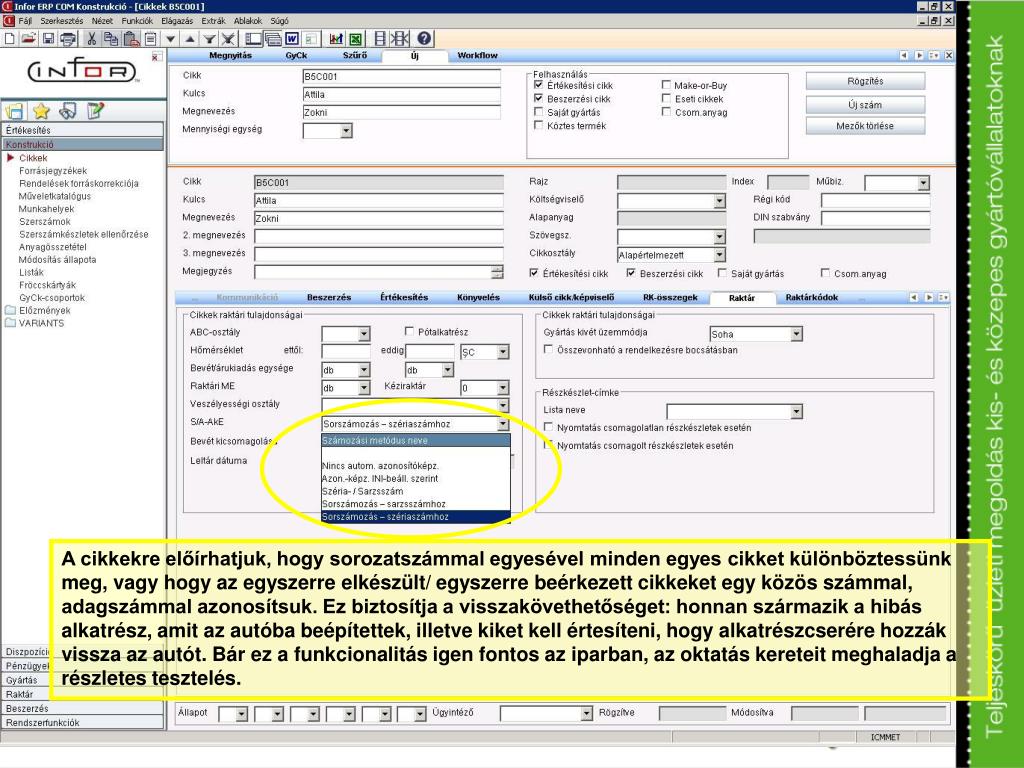Open the Funkciók menu
This screenshot has height=768, width=1024.
tap(136, 21)
